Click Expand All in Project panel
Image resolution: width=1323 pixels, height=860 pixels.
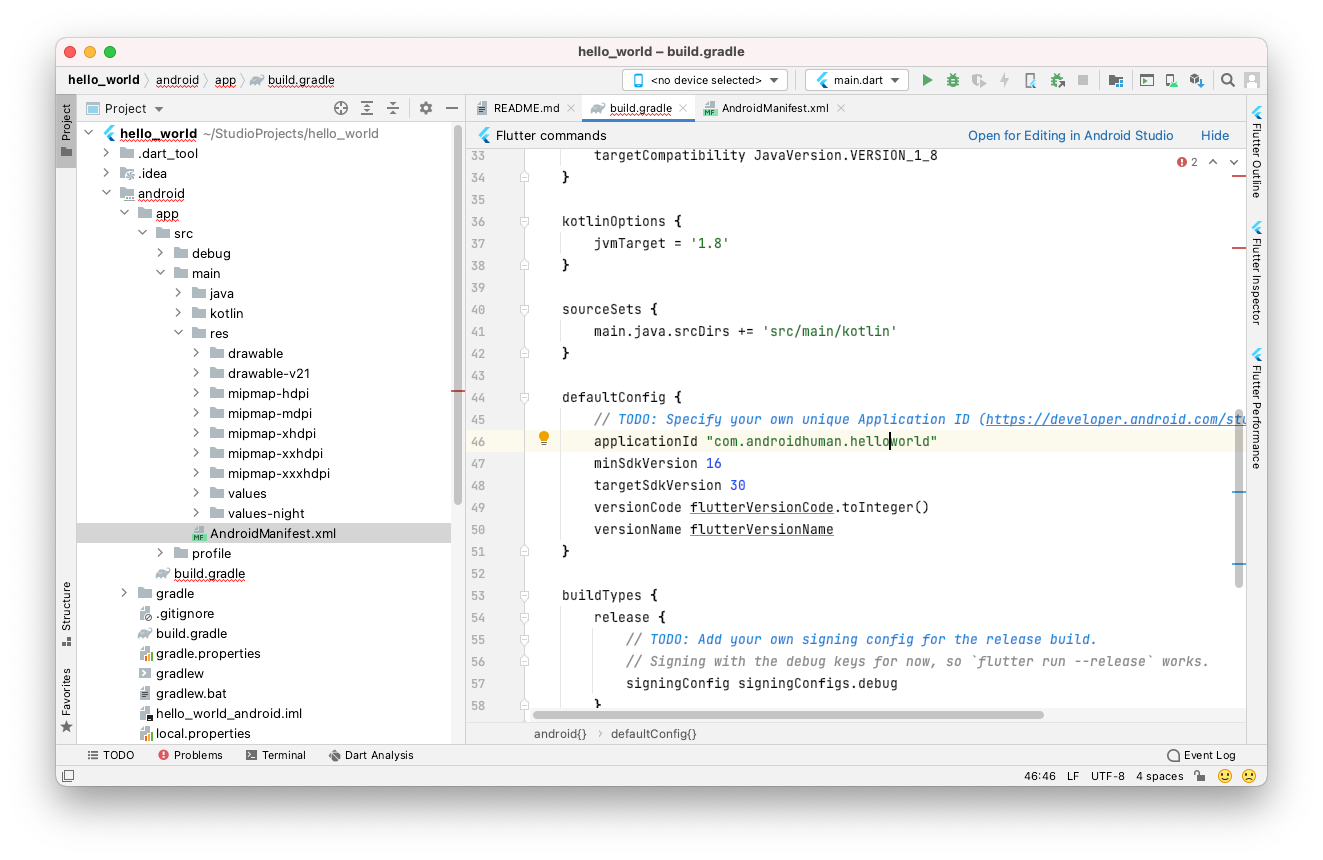click(367, 108)
